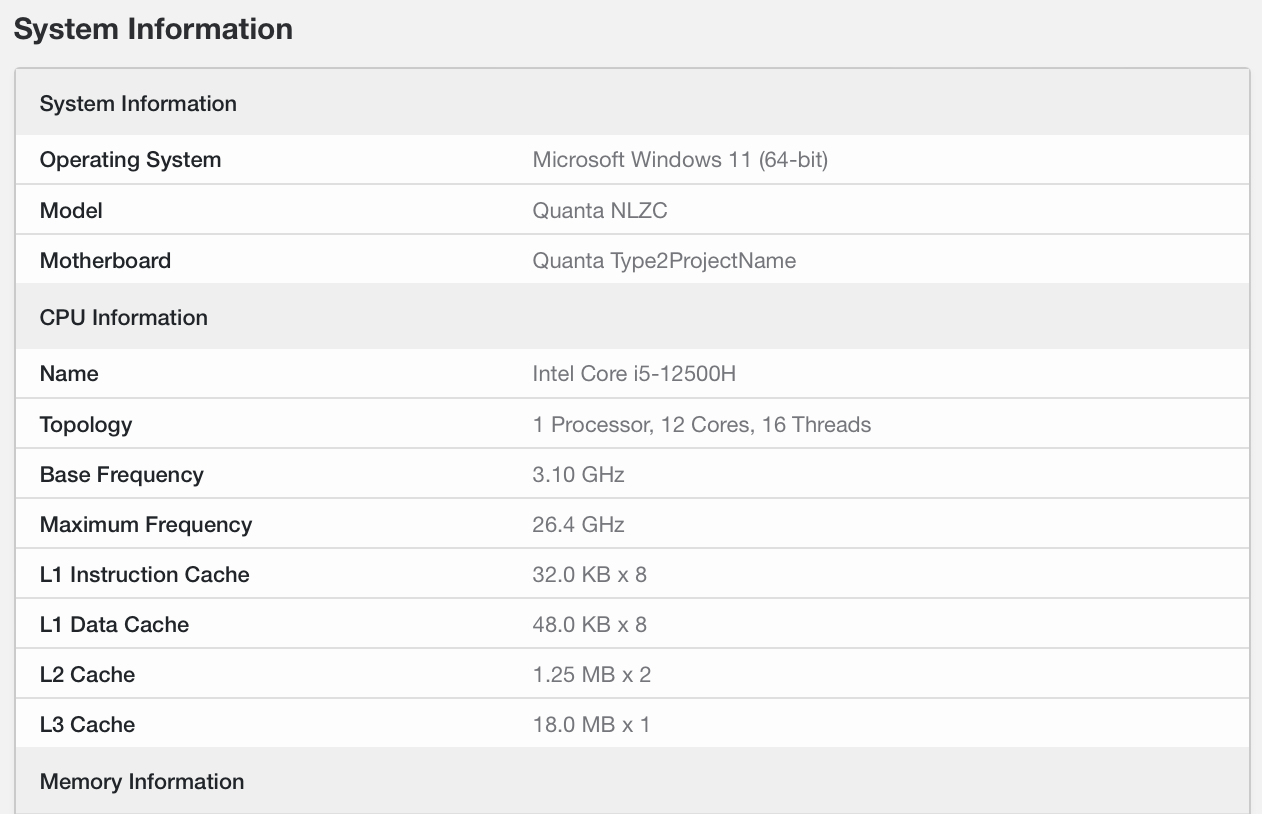Click the L2 Cache label
This screenshot has height=814, width=1262.
tap(87, 674)
